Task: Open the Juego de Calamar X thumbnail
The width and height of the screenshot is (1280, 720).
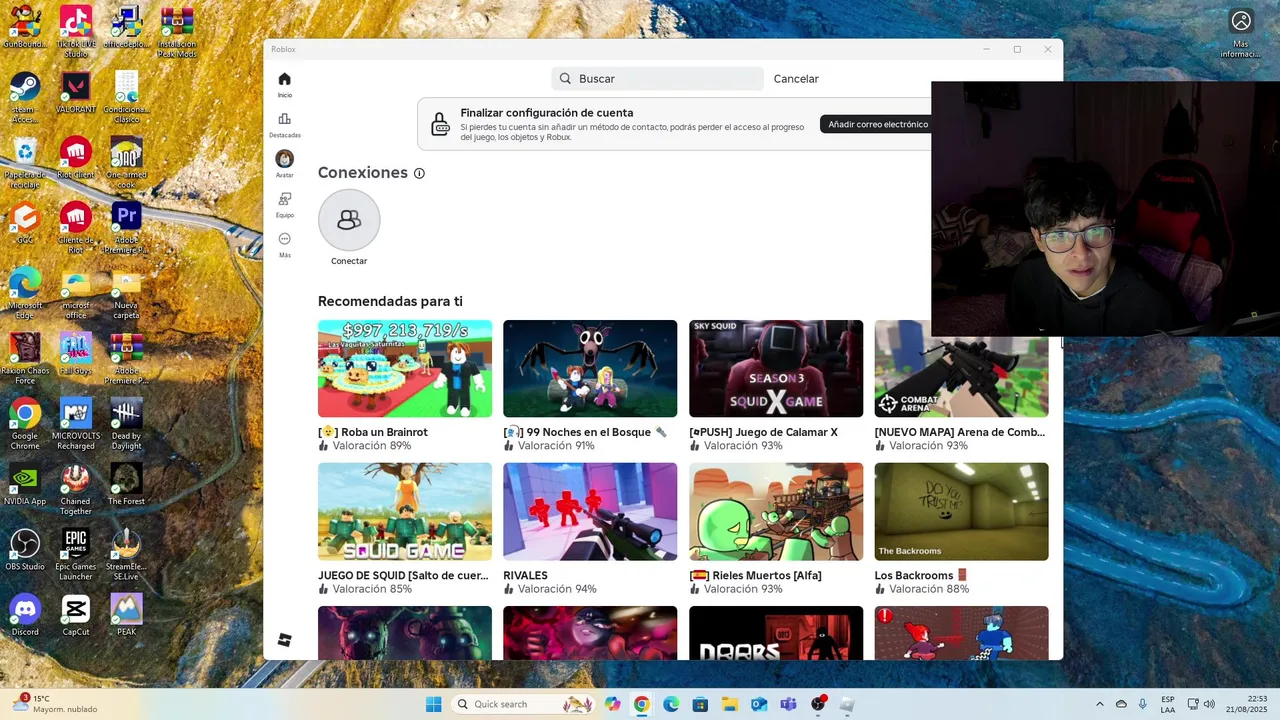Action: point(776,368)
